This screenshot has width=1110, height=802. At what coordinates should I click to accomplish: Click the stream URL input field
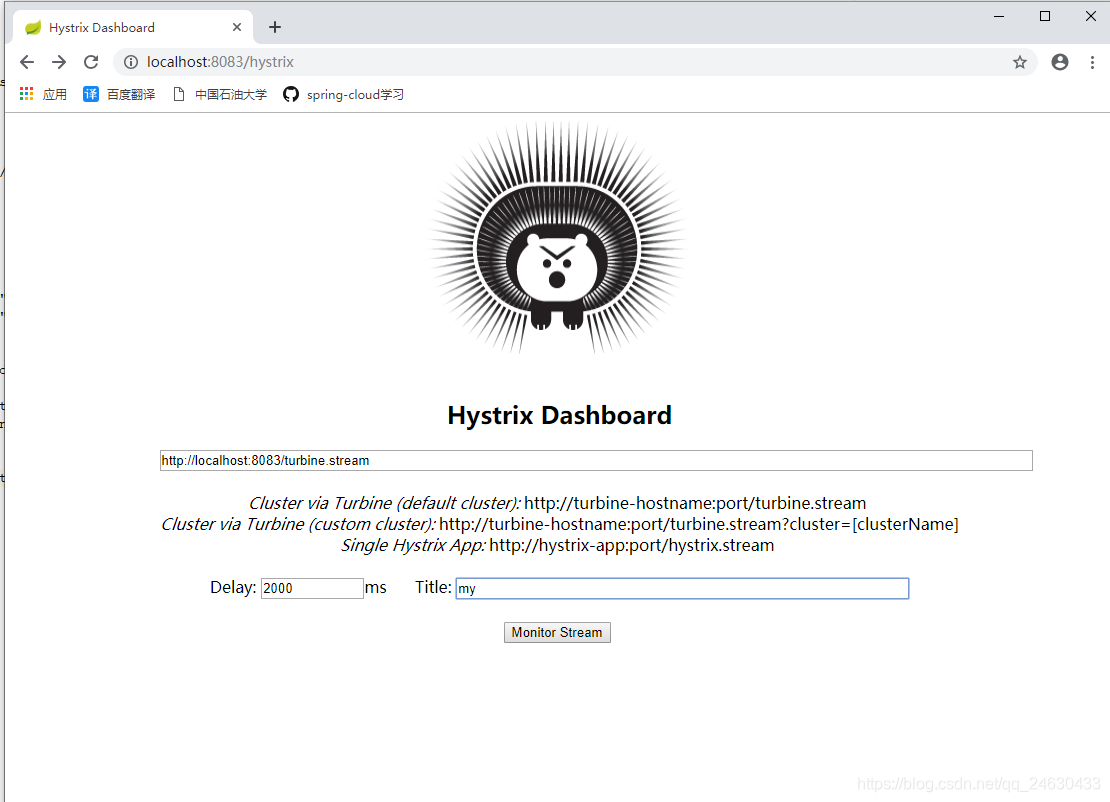point(596,460)
